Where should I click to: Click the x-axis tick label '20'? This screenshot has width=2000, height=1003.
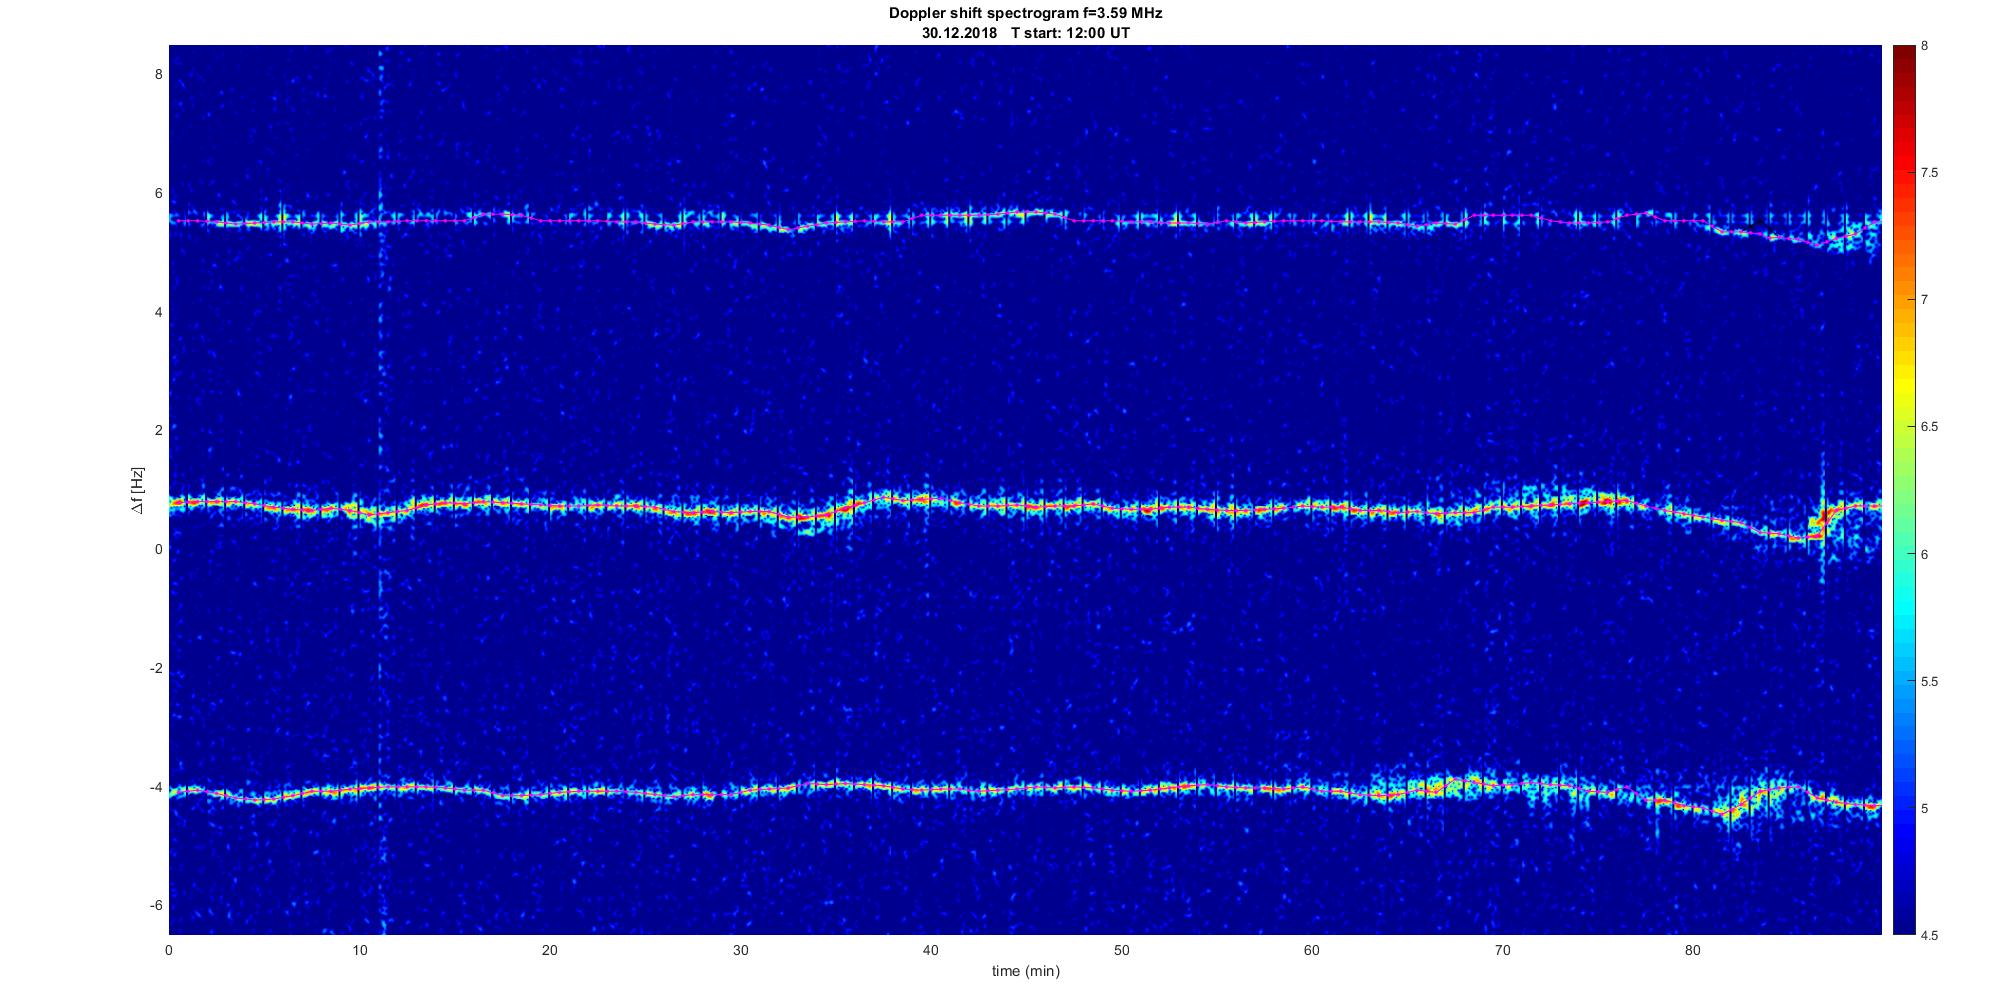(549, 950)
